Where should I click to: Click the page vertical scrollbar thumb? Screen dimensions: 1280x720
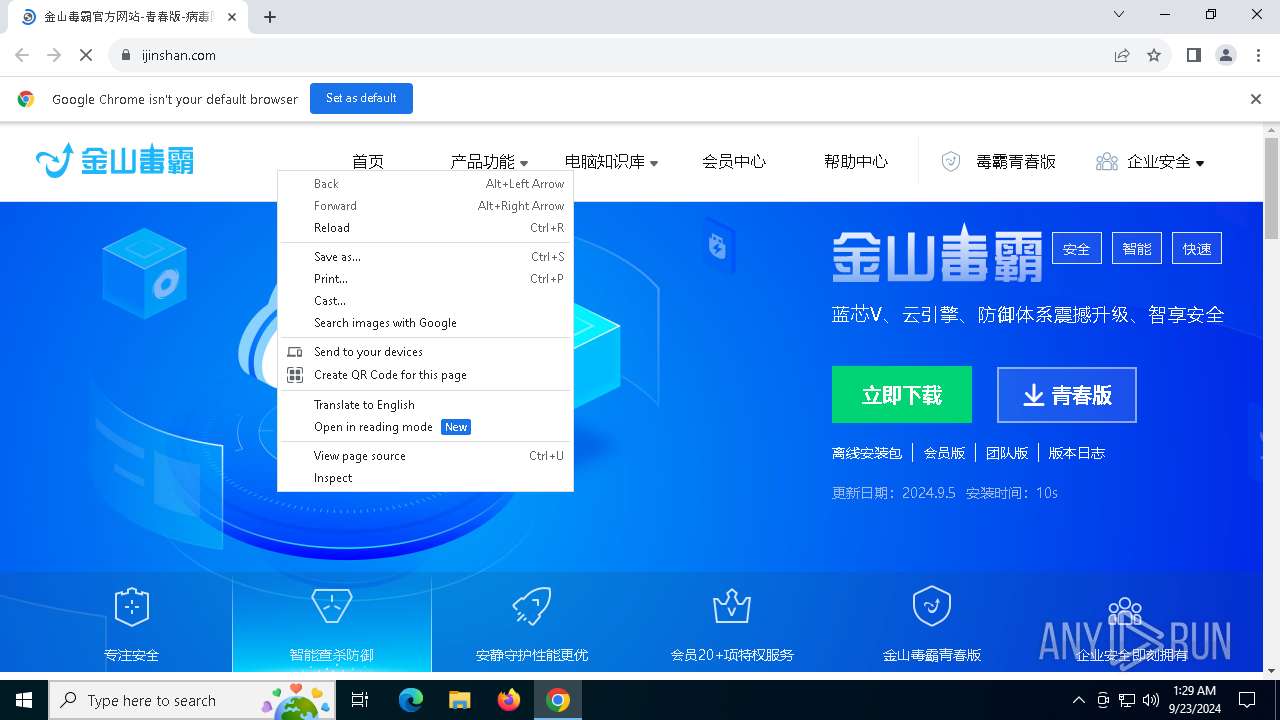1271,188
